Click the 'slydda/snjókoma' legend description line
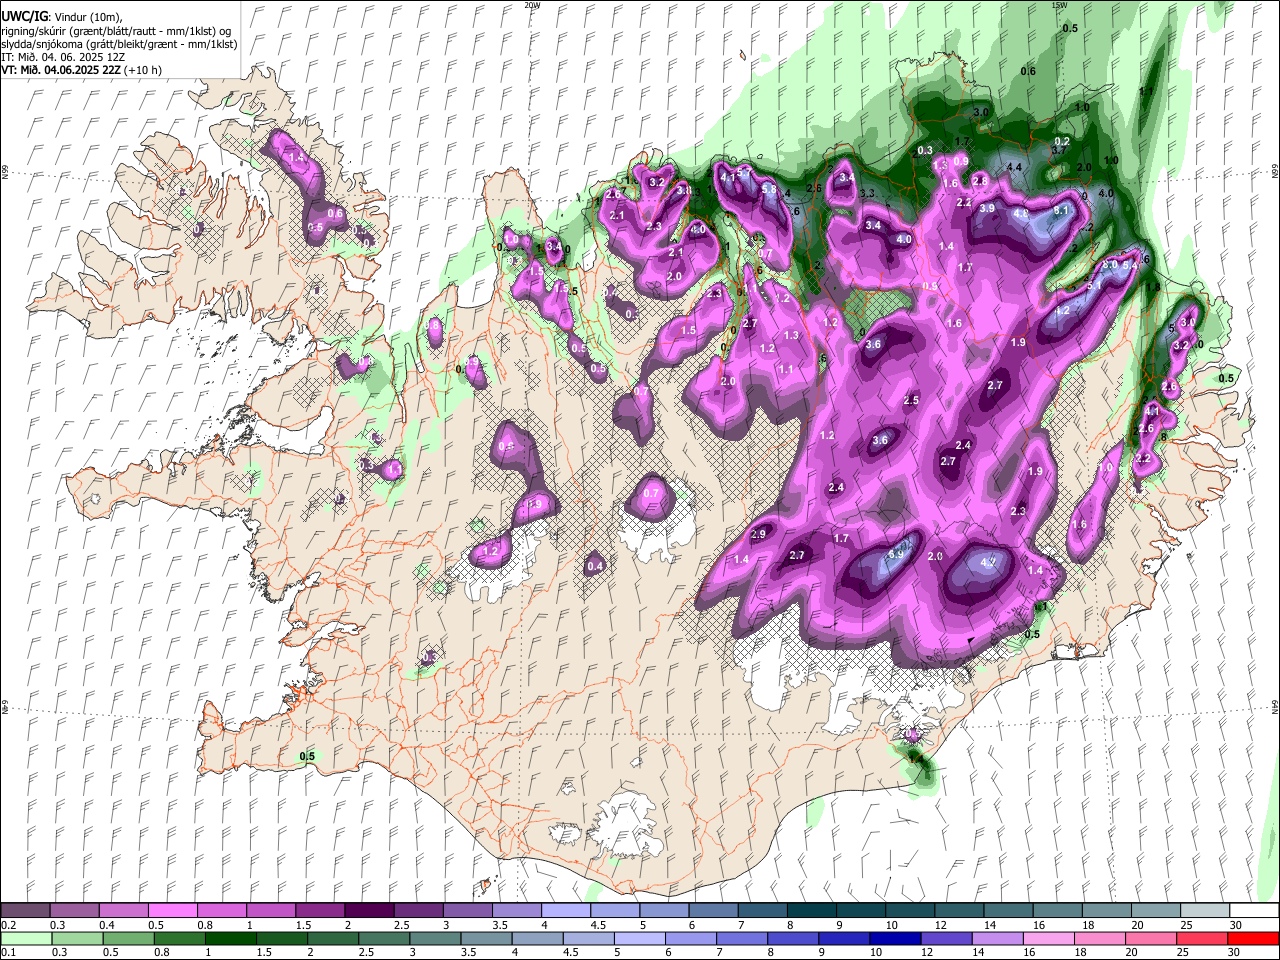Screen dimensions: 1280x960 pyautogui.click(x=118, y=44)
